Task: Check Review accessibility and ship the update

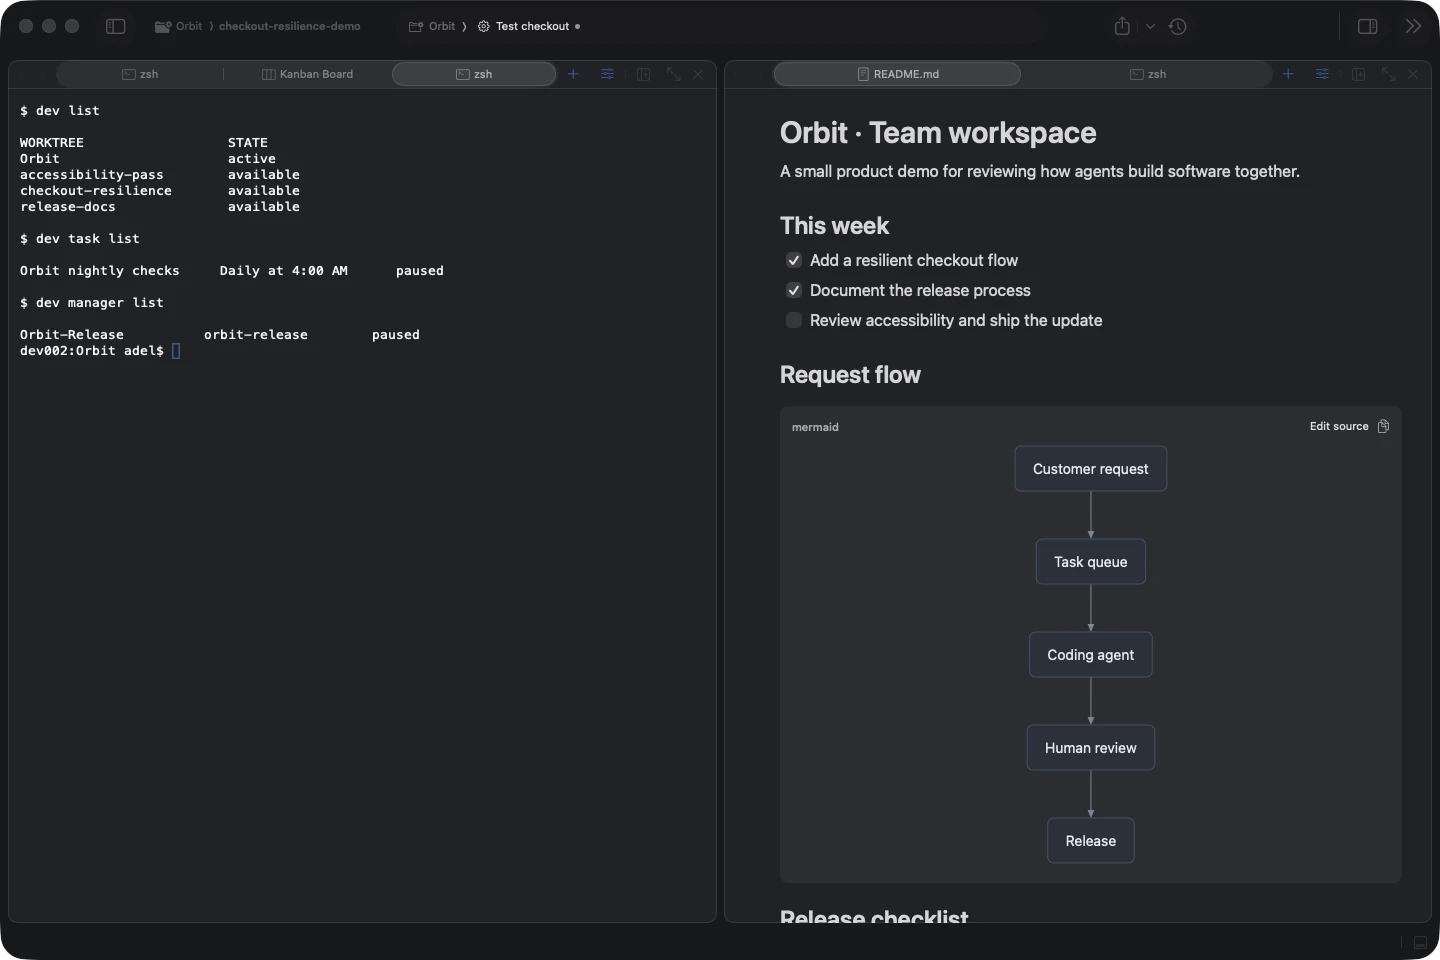Action: click(x=794, y=320)
